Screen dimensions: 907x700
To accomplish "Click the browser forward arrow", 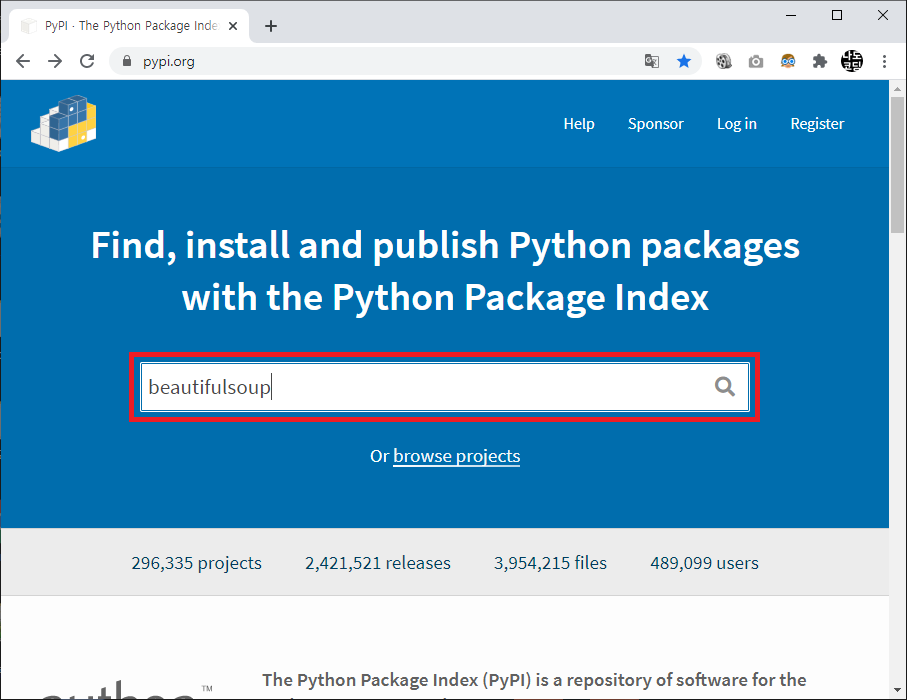I will (x=55, y=61).
